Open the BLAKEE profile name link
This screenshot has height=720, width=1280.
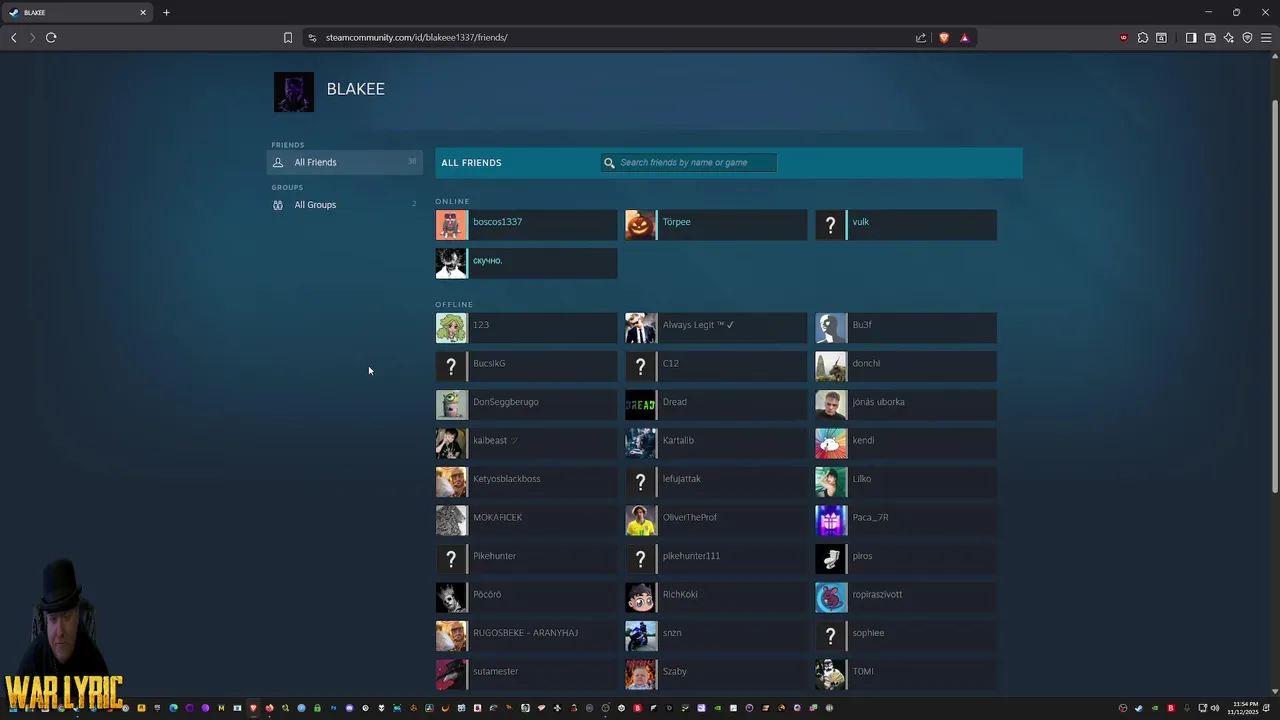click(355, 89)
